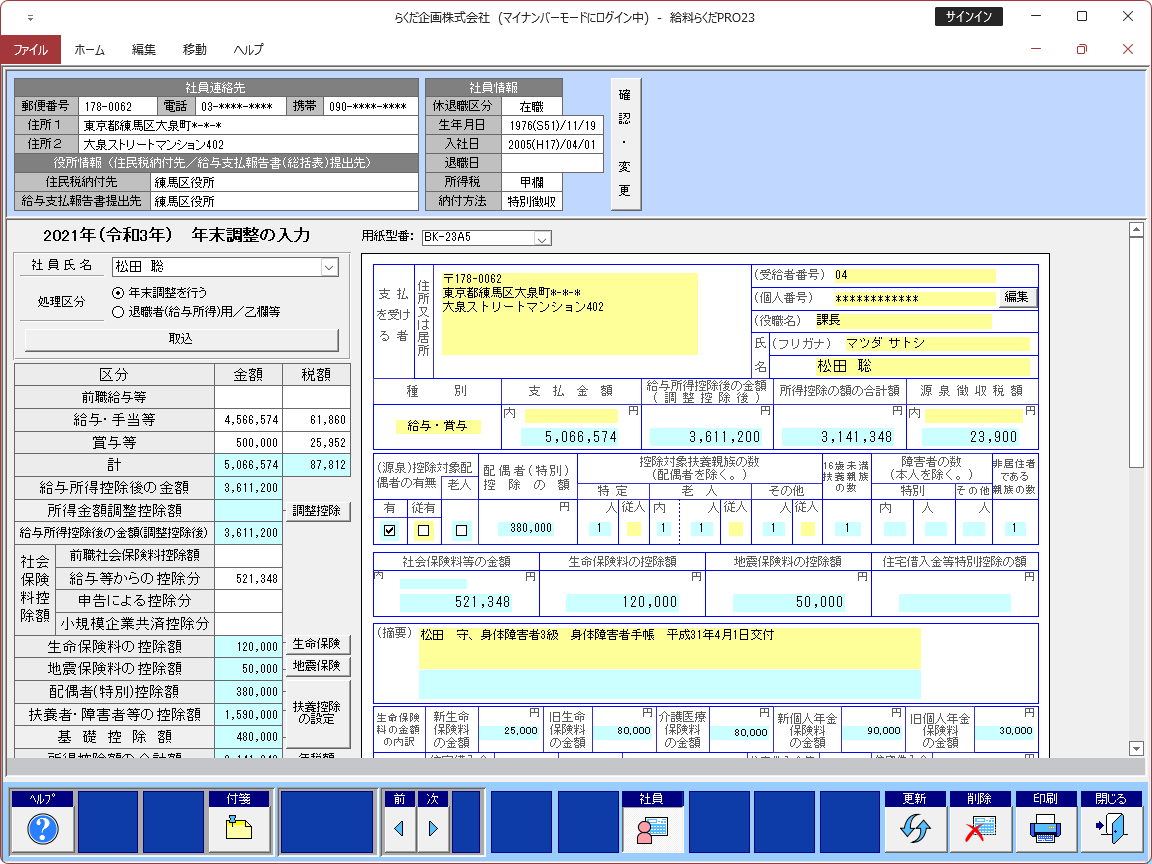Click the 扶養控除の設定 button

tap(317, 712)
